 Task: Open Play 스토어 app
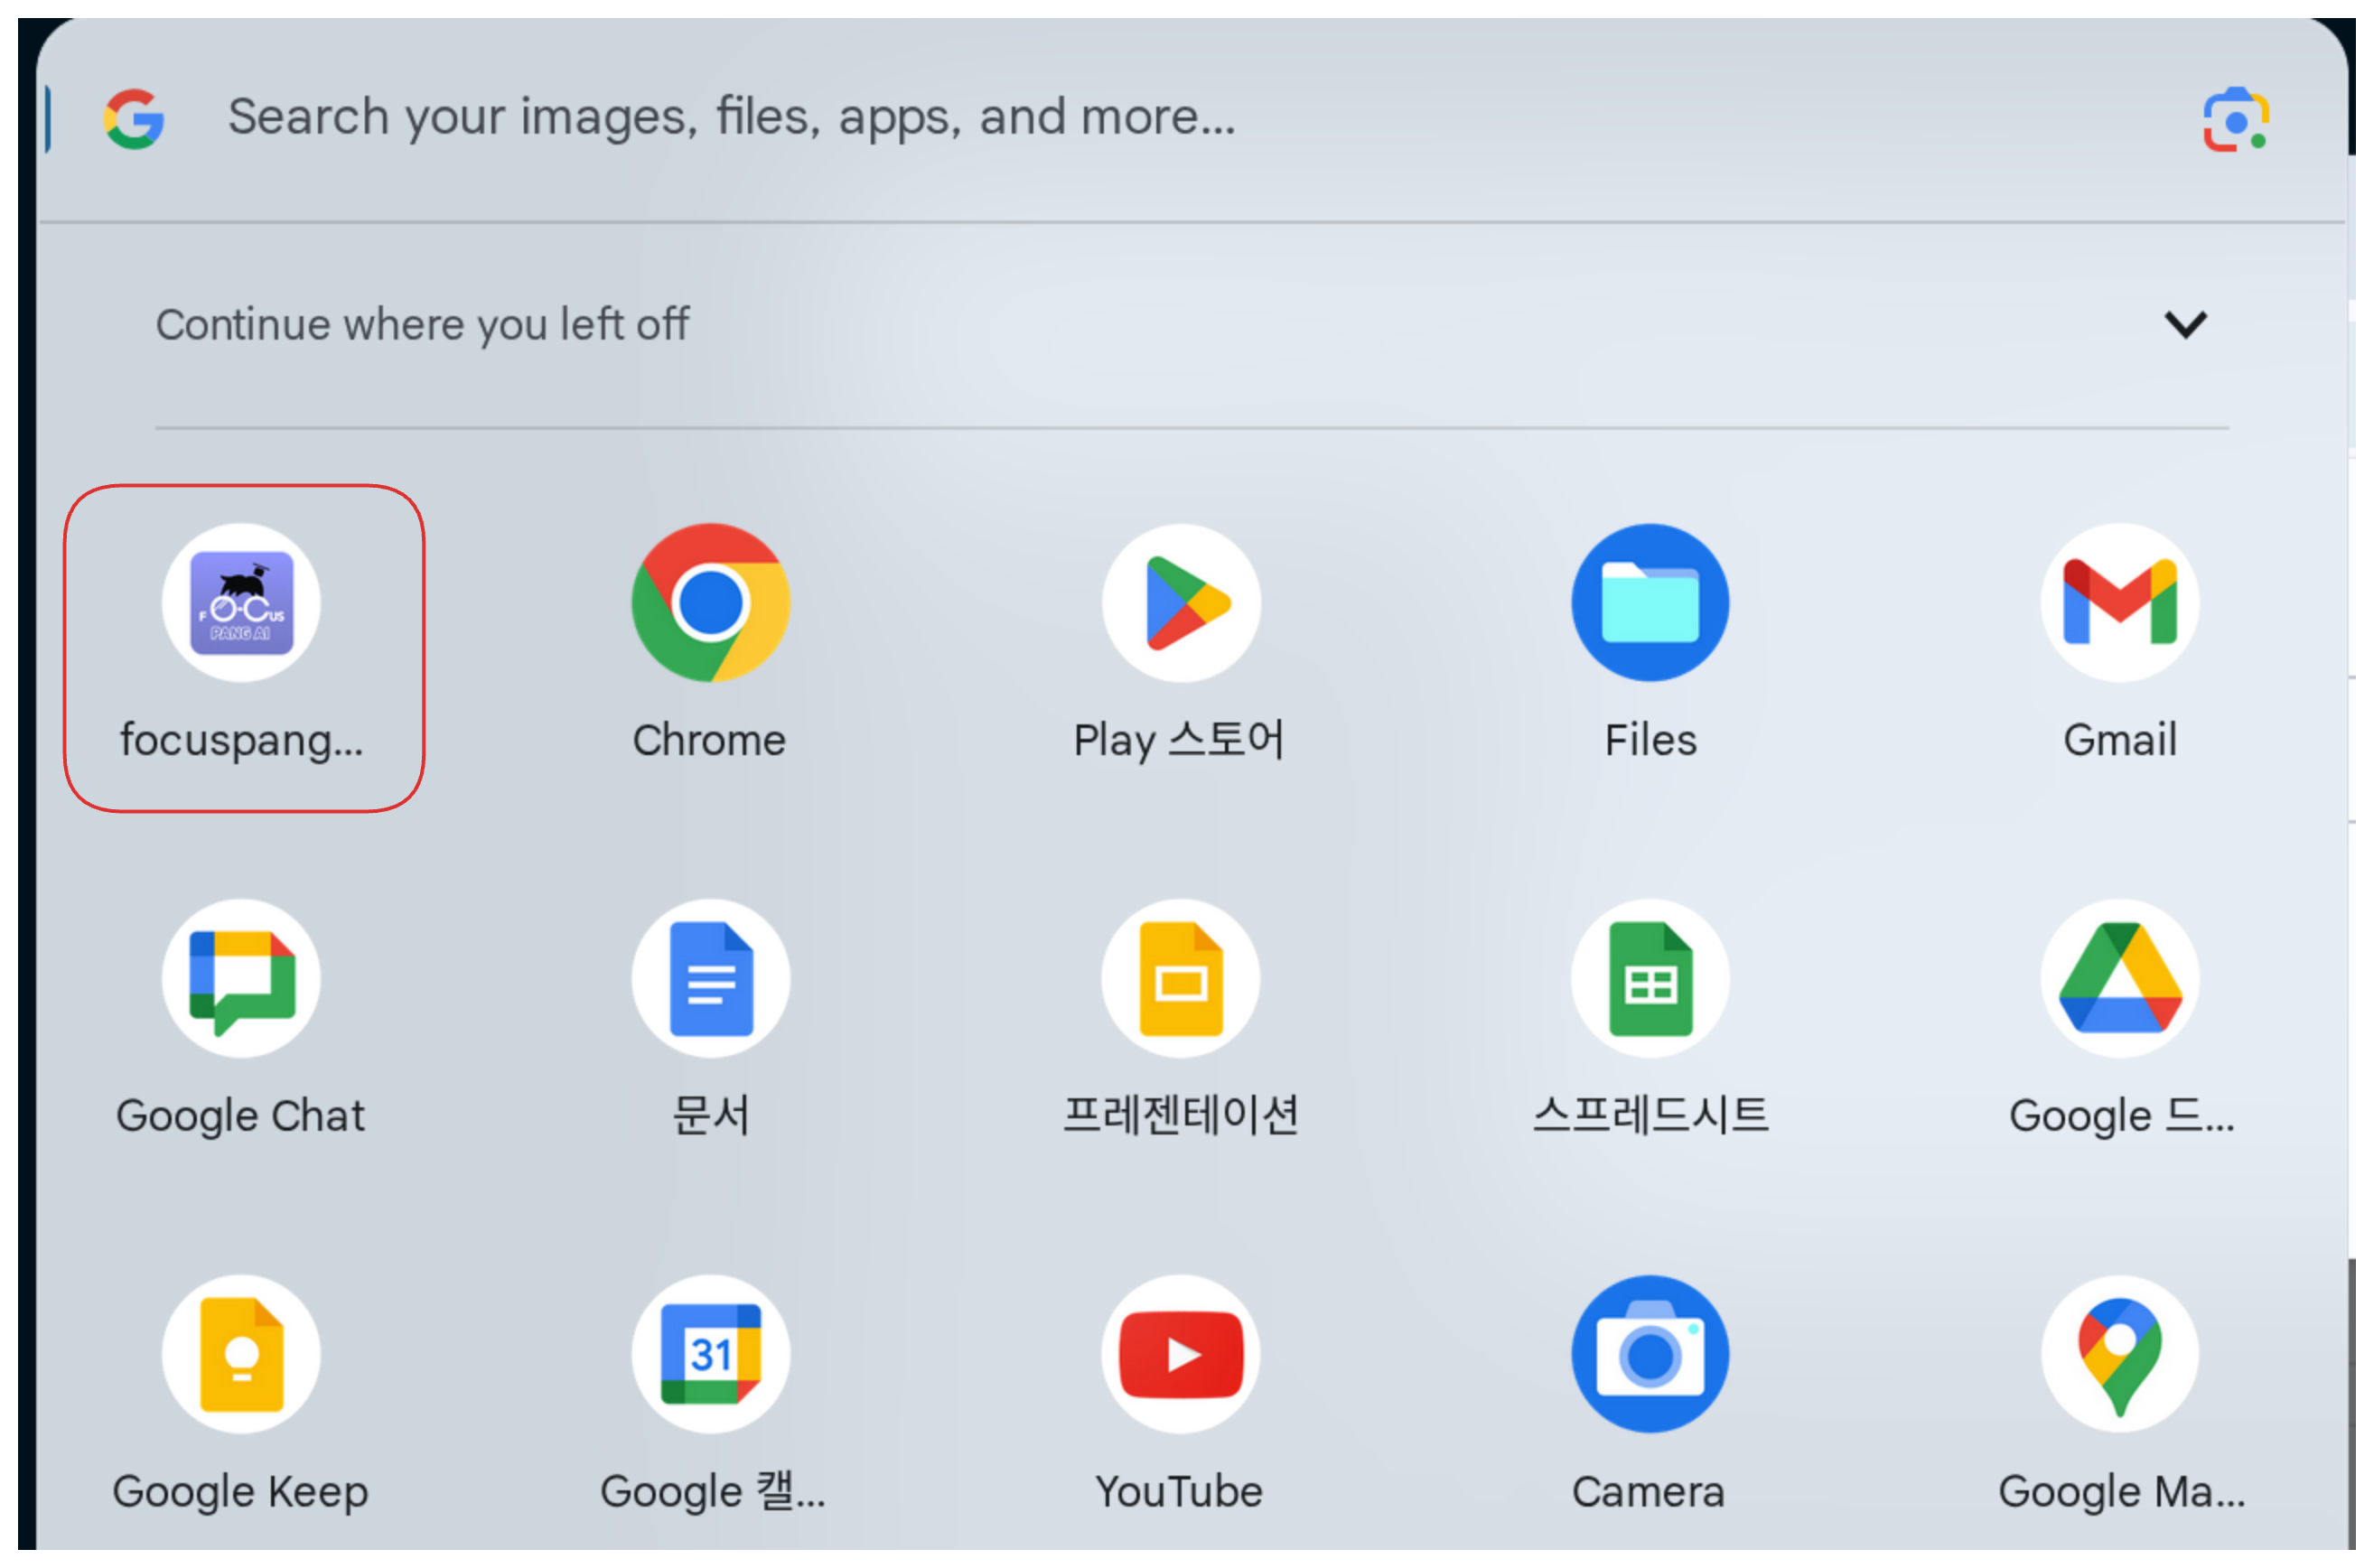[1181, 604]
